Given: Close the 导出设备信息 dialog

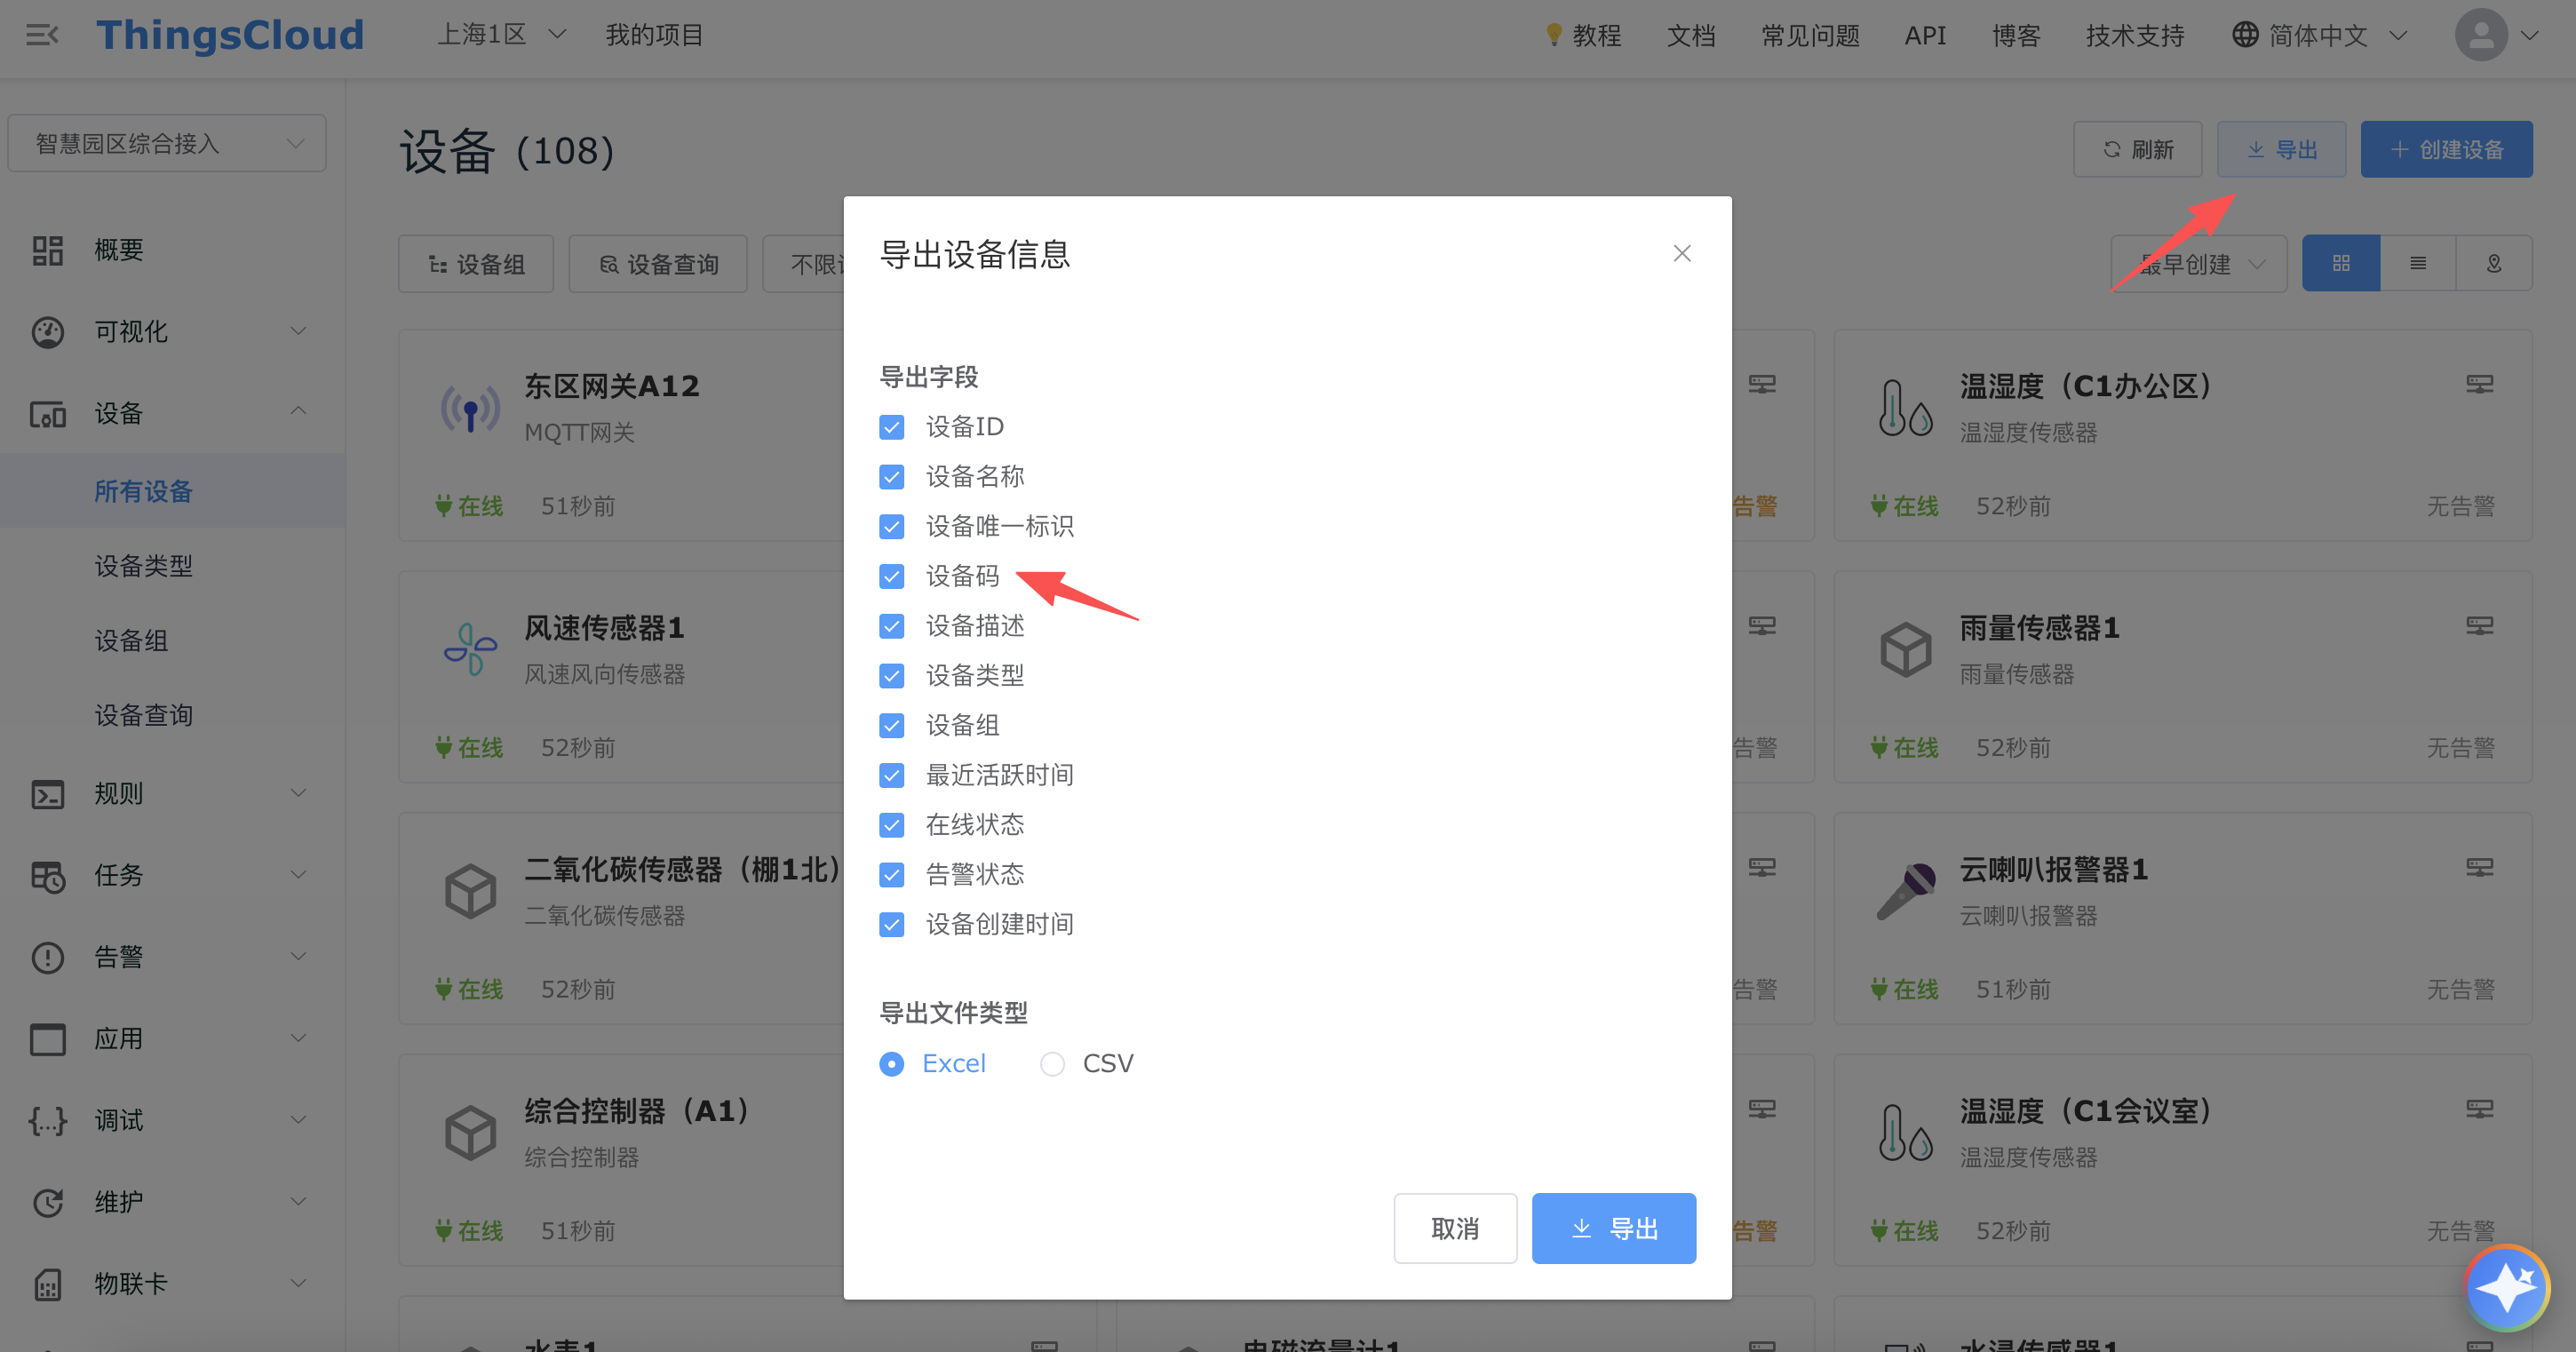Looking at the screenshot, I should click(1682, 254).
